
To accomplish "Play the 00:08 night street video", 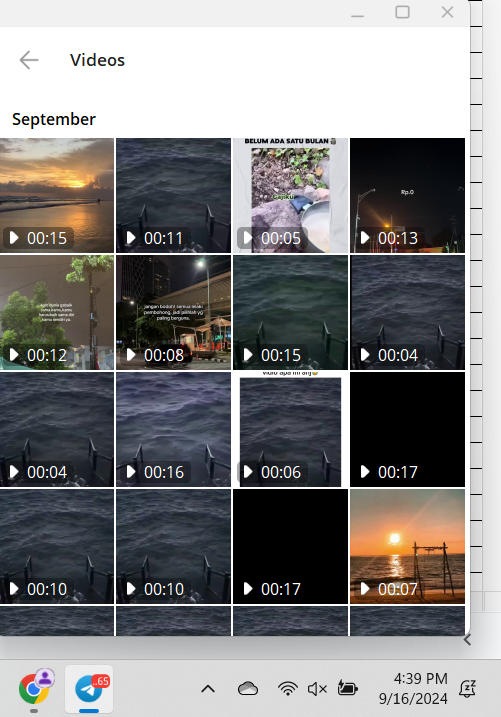I will [173, 312].
